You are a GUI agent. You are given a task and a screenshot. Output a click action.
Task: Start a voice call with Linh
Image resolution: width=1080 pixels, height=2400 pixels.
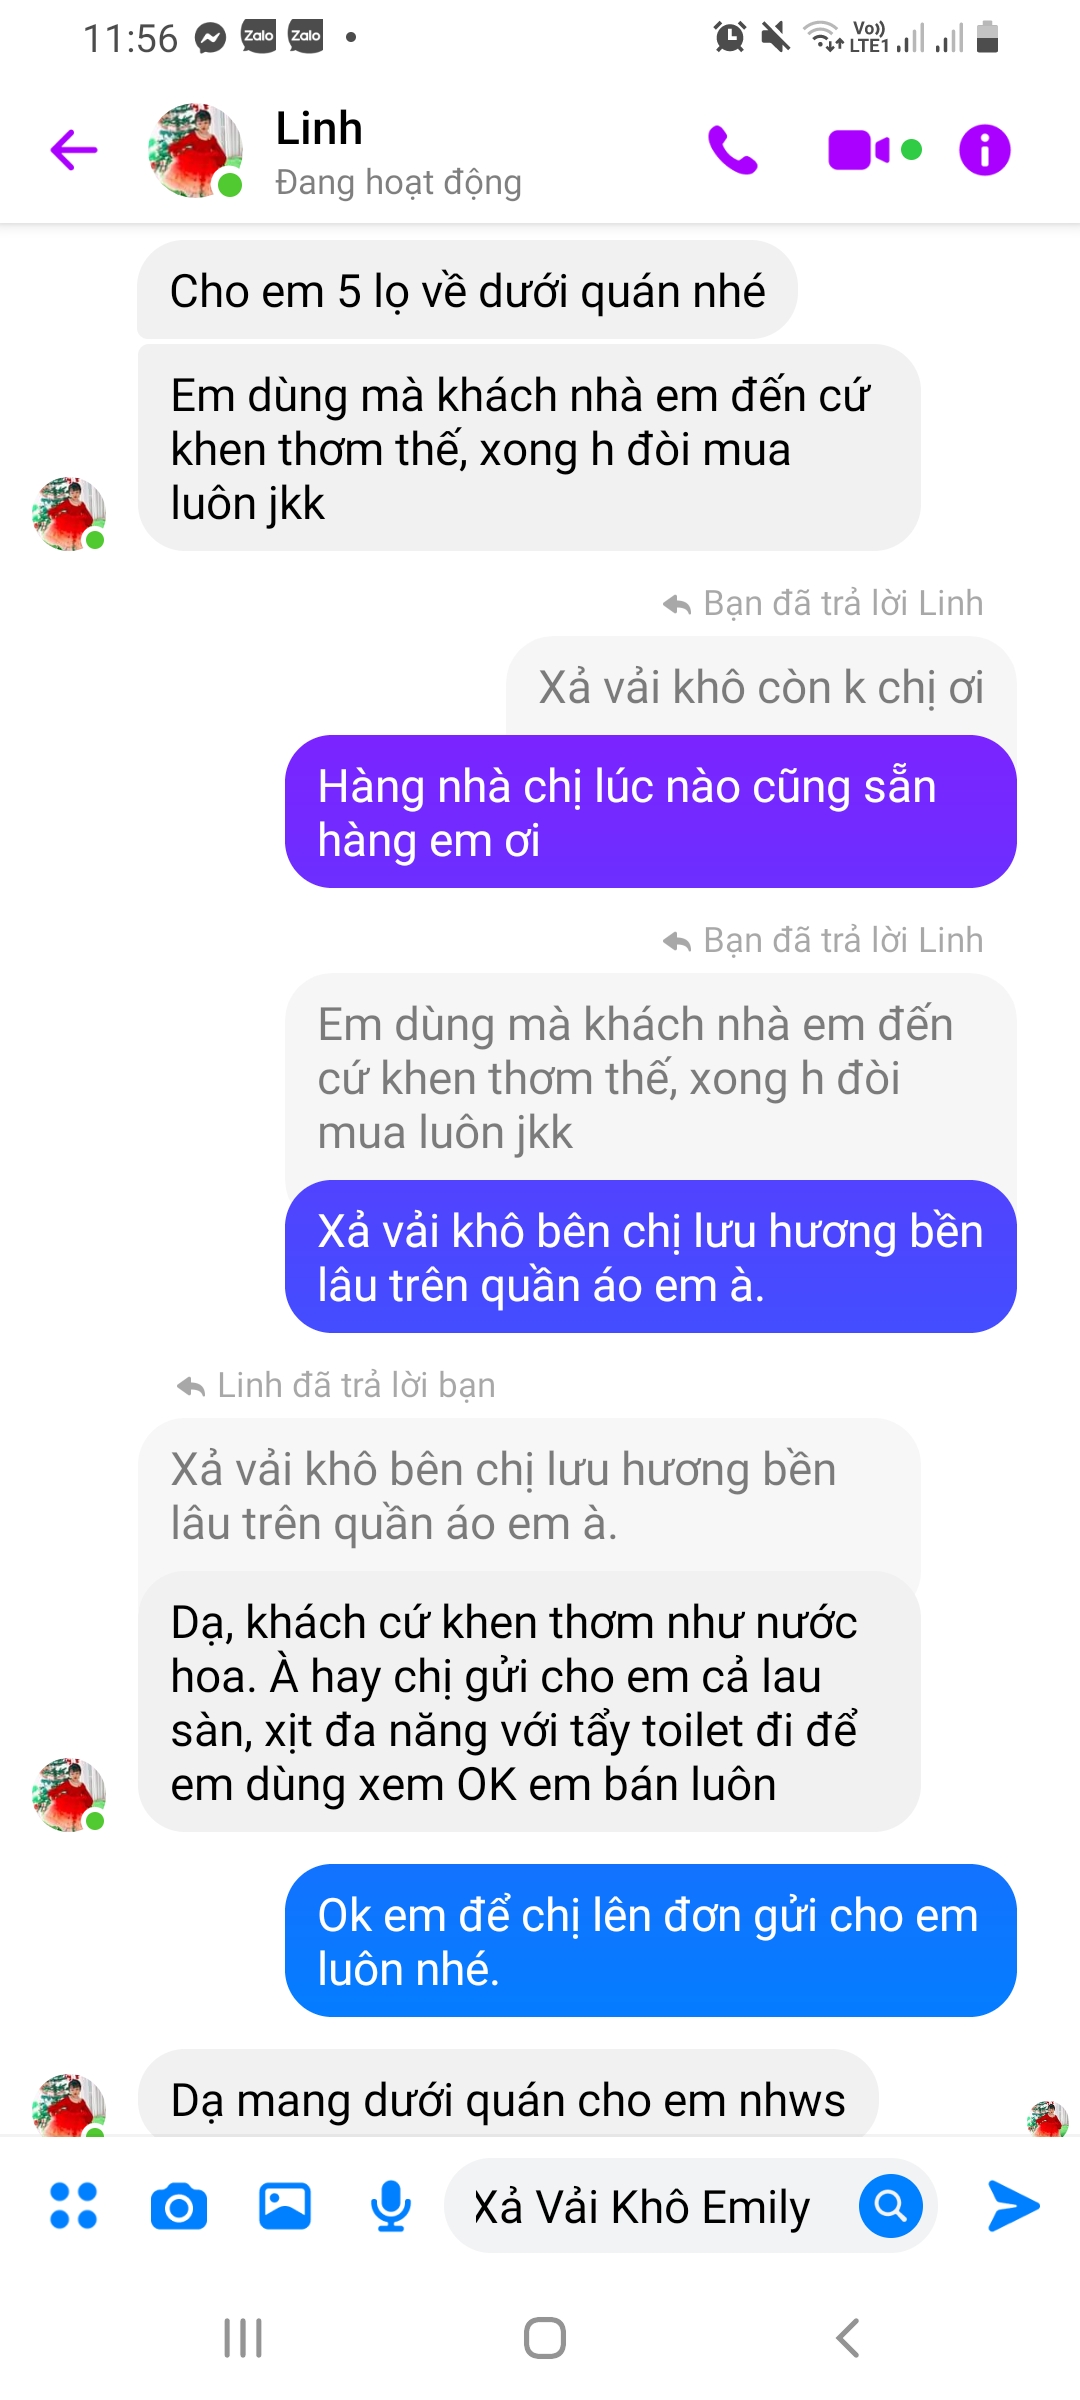[x=733, y=150]
